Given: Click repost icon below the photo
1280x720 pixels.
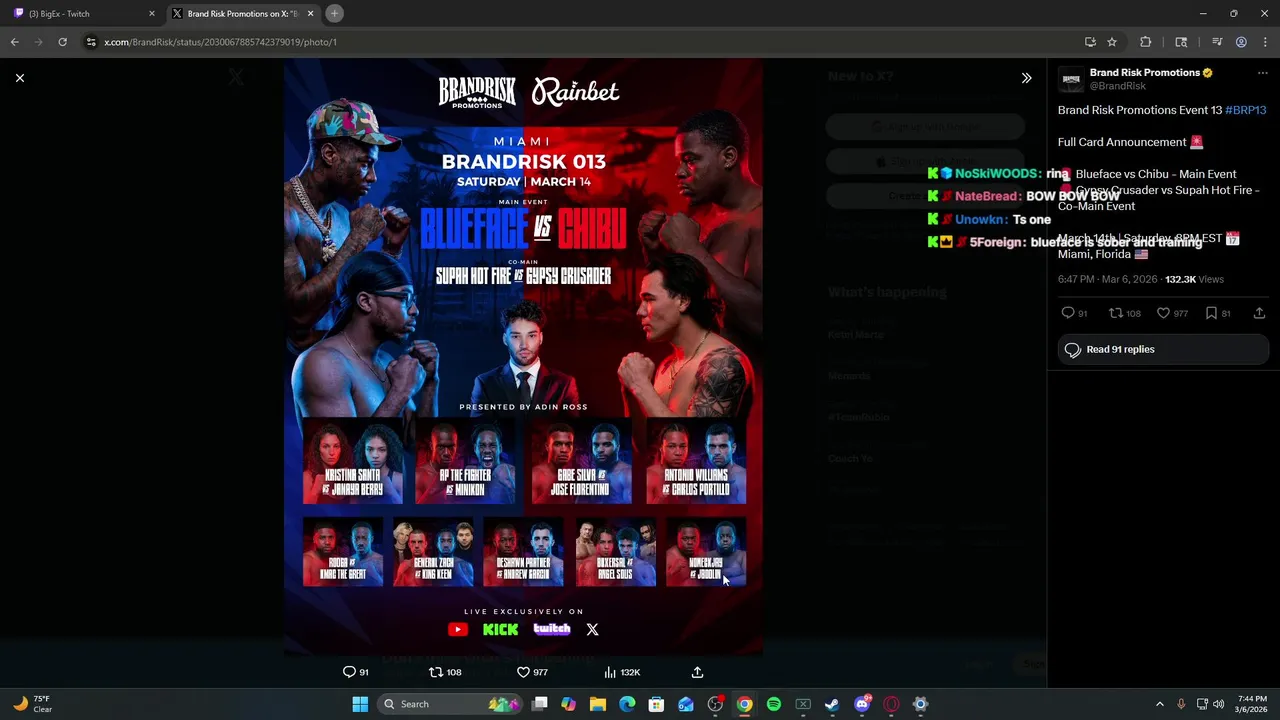Looking at the screenshot, I should (x=435, y=672).
